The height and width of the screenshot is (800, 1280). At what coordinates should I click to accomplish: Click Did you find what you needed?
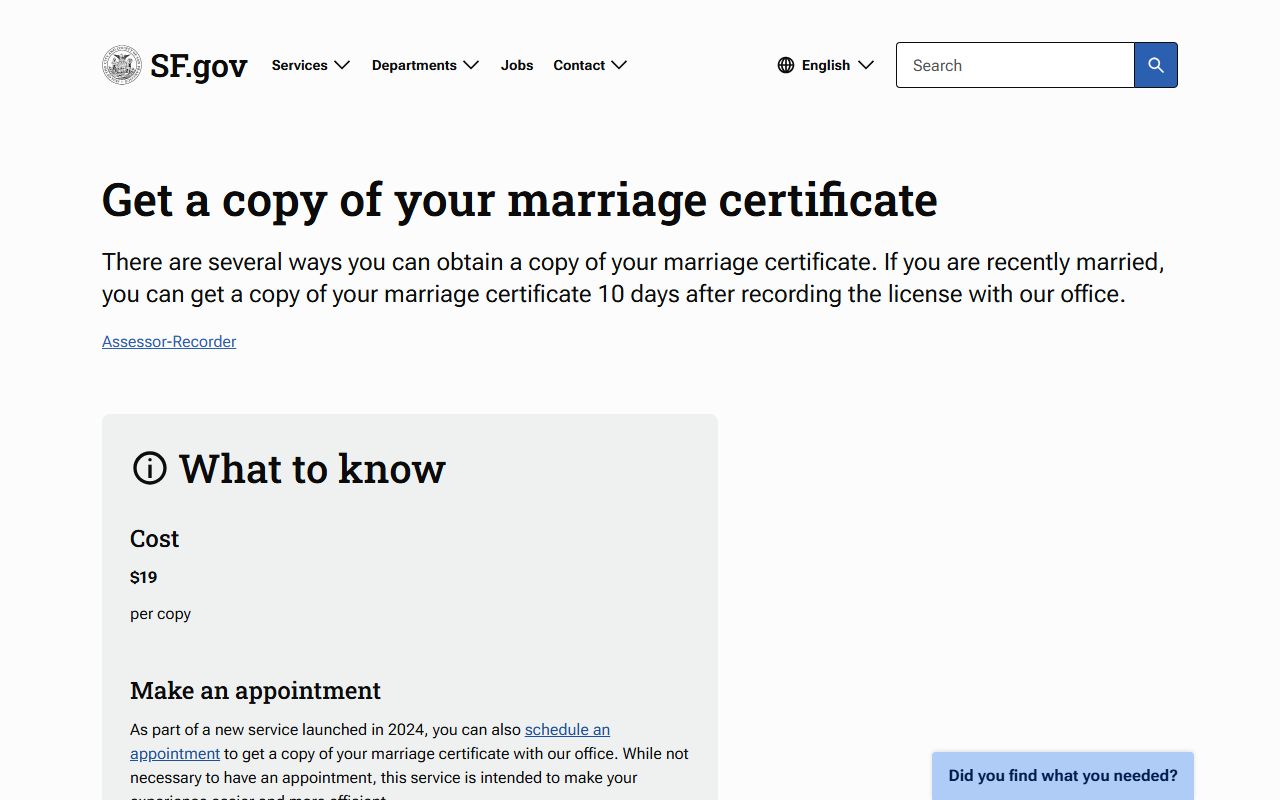(1063, 776)
